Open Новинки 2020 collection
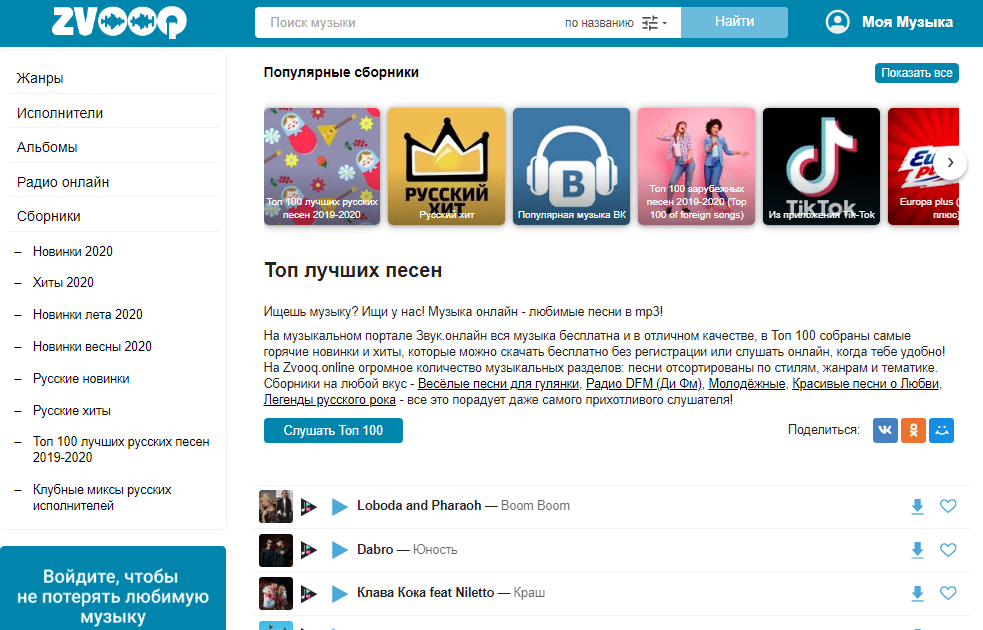 73,251
